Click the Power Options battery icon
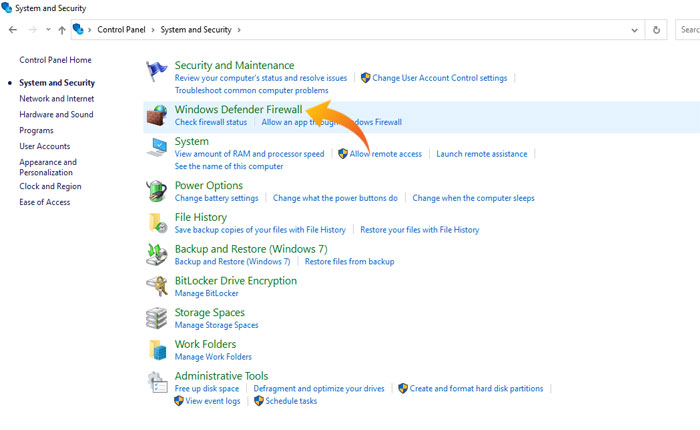Image resolution: width=700 pixels, height=430 pixels. pyautogui.click(x=157, y=191)
